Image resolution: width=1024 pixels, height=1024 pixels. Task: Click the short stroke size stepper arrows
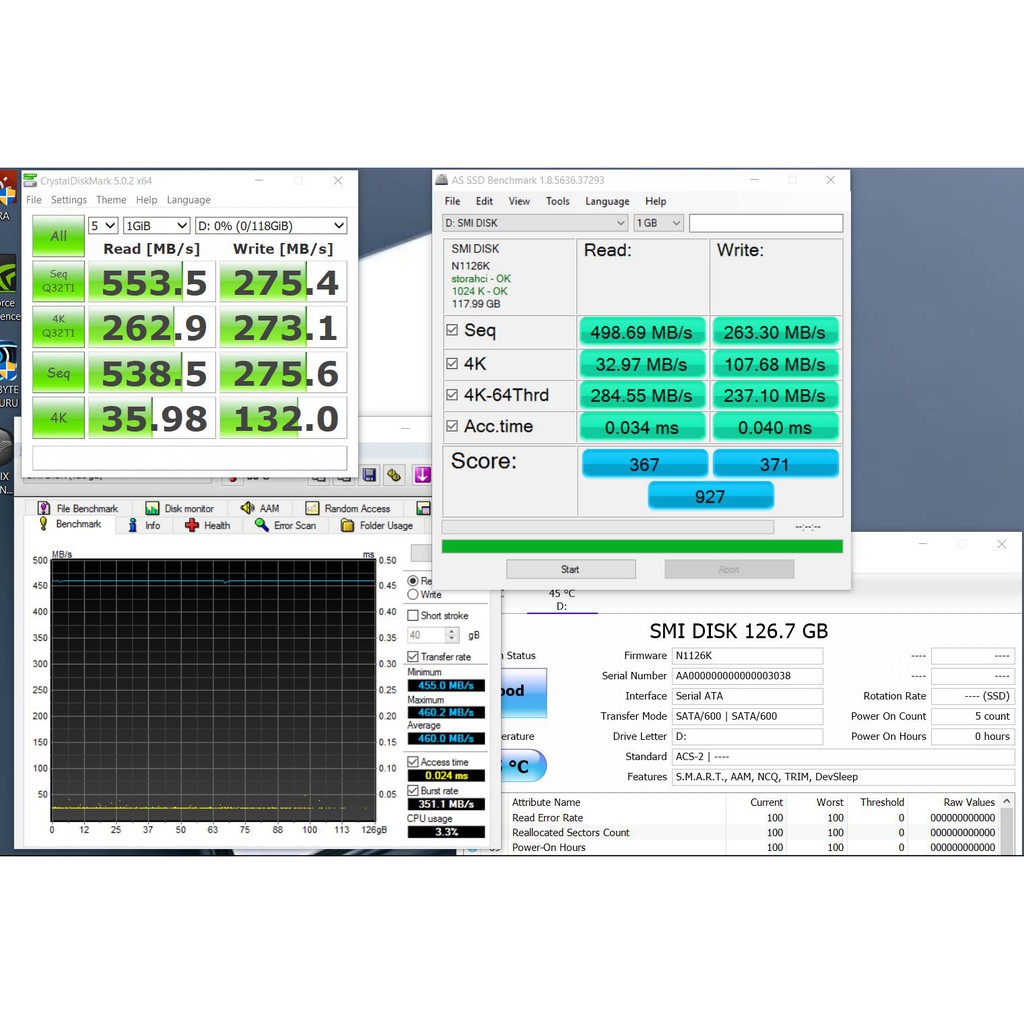452,635
